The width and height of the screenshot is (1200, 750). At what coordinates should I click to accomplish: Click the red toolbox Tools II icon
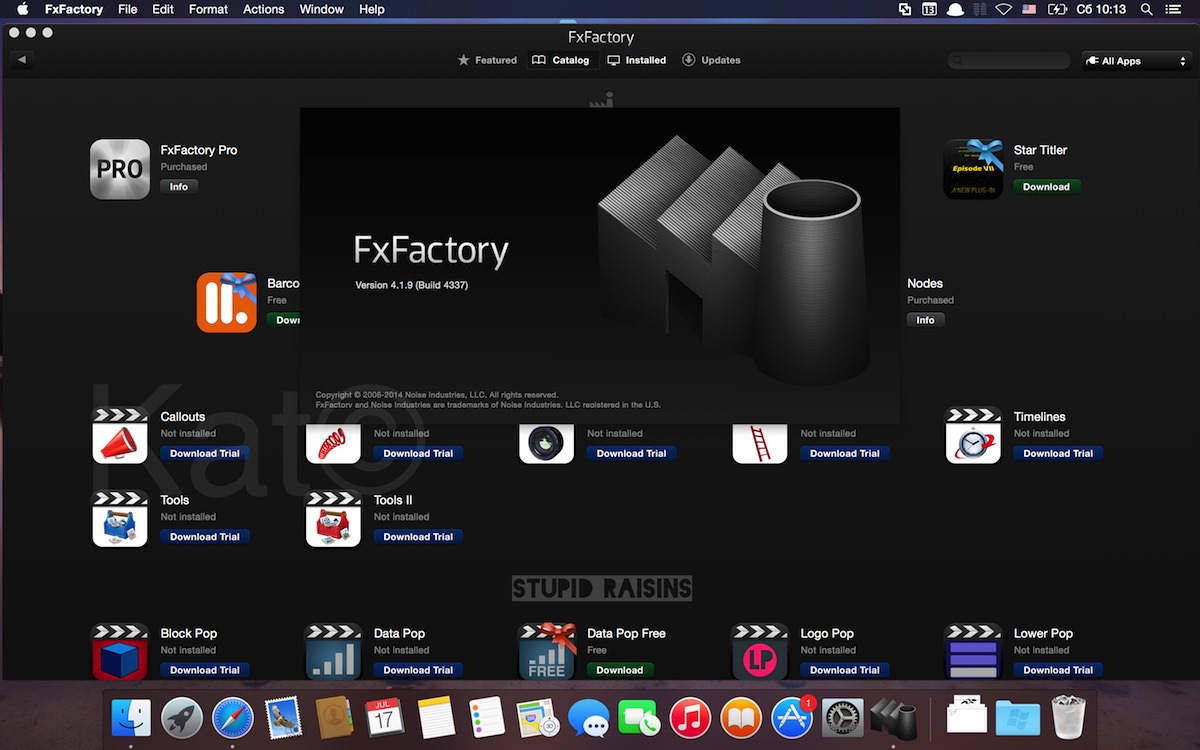(333, 519)
